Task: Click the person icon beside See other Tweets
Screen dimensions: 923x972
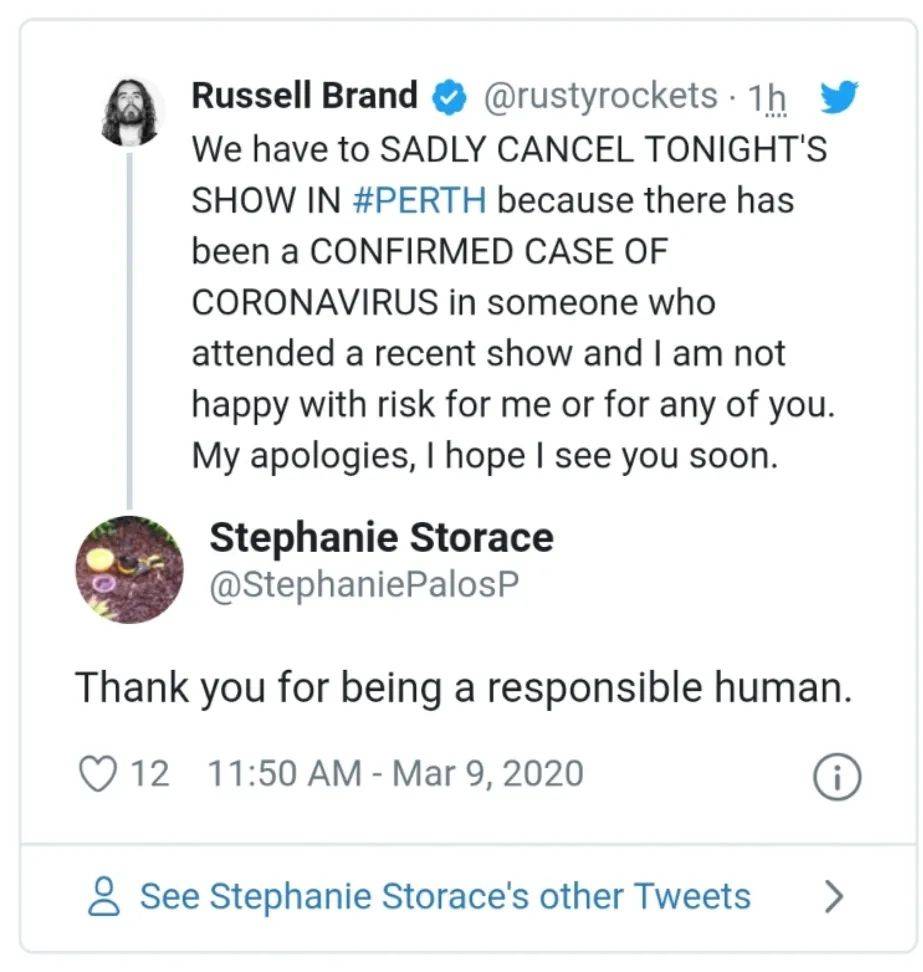Action: [104, 896]
